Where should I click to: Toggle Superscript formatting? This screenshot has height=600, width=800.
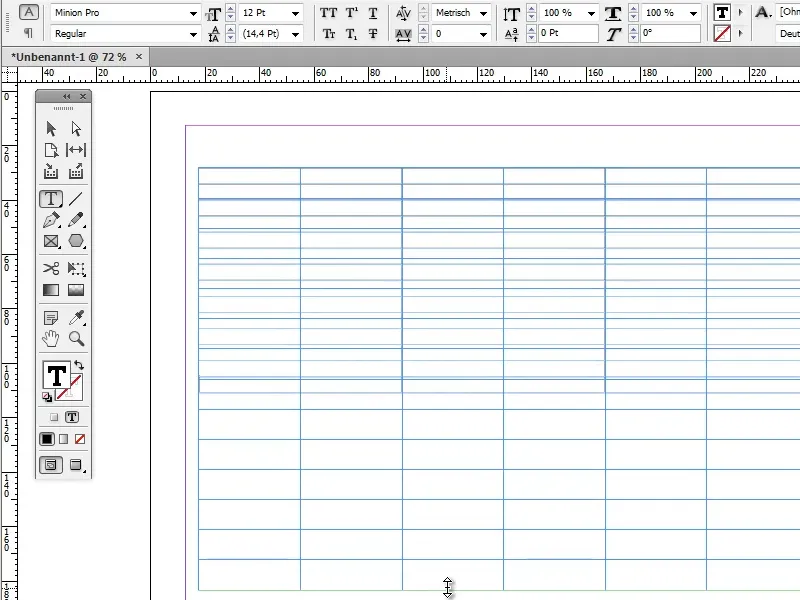click(x=352, y=13)
